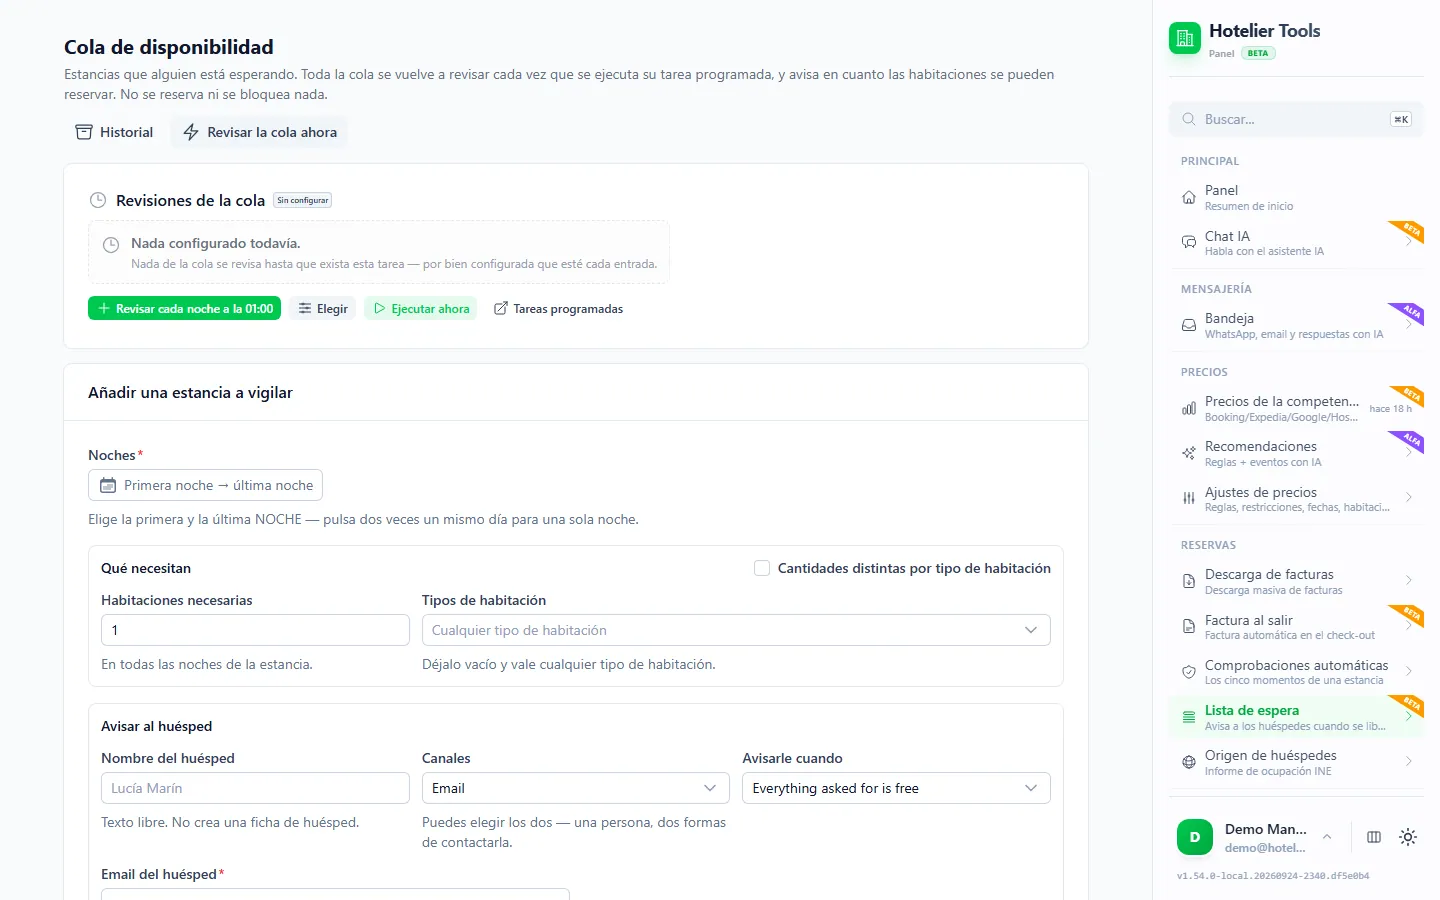Image resolution: width=1440 pixels, height=900 pixels.
Task: Click Revisar la cola ahora button
Action: tap(259, 132)
